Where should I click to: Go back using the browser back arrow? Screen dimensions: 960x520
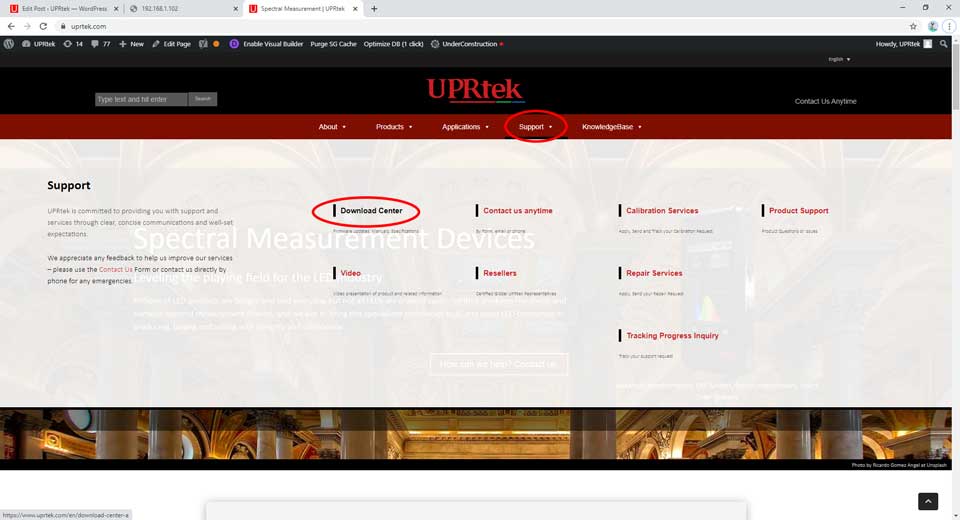pos(11,26)
